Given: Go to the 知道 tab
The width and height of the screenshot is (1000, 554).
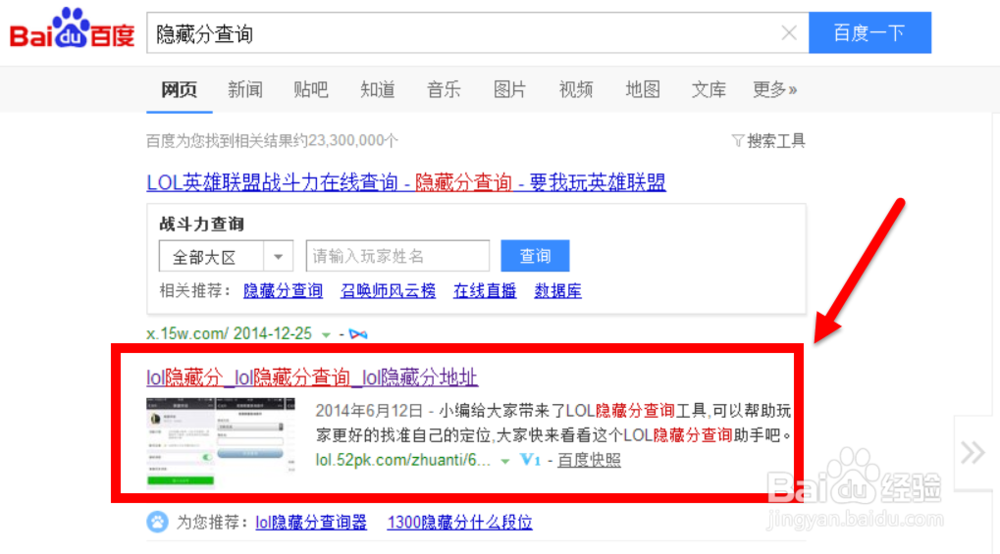Looking at the screenshot, I should 378,90.
